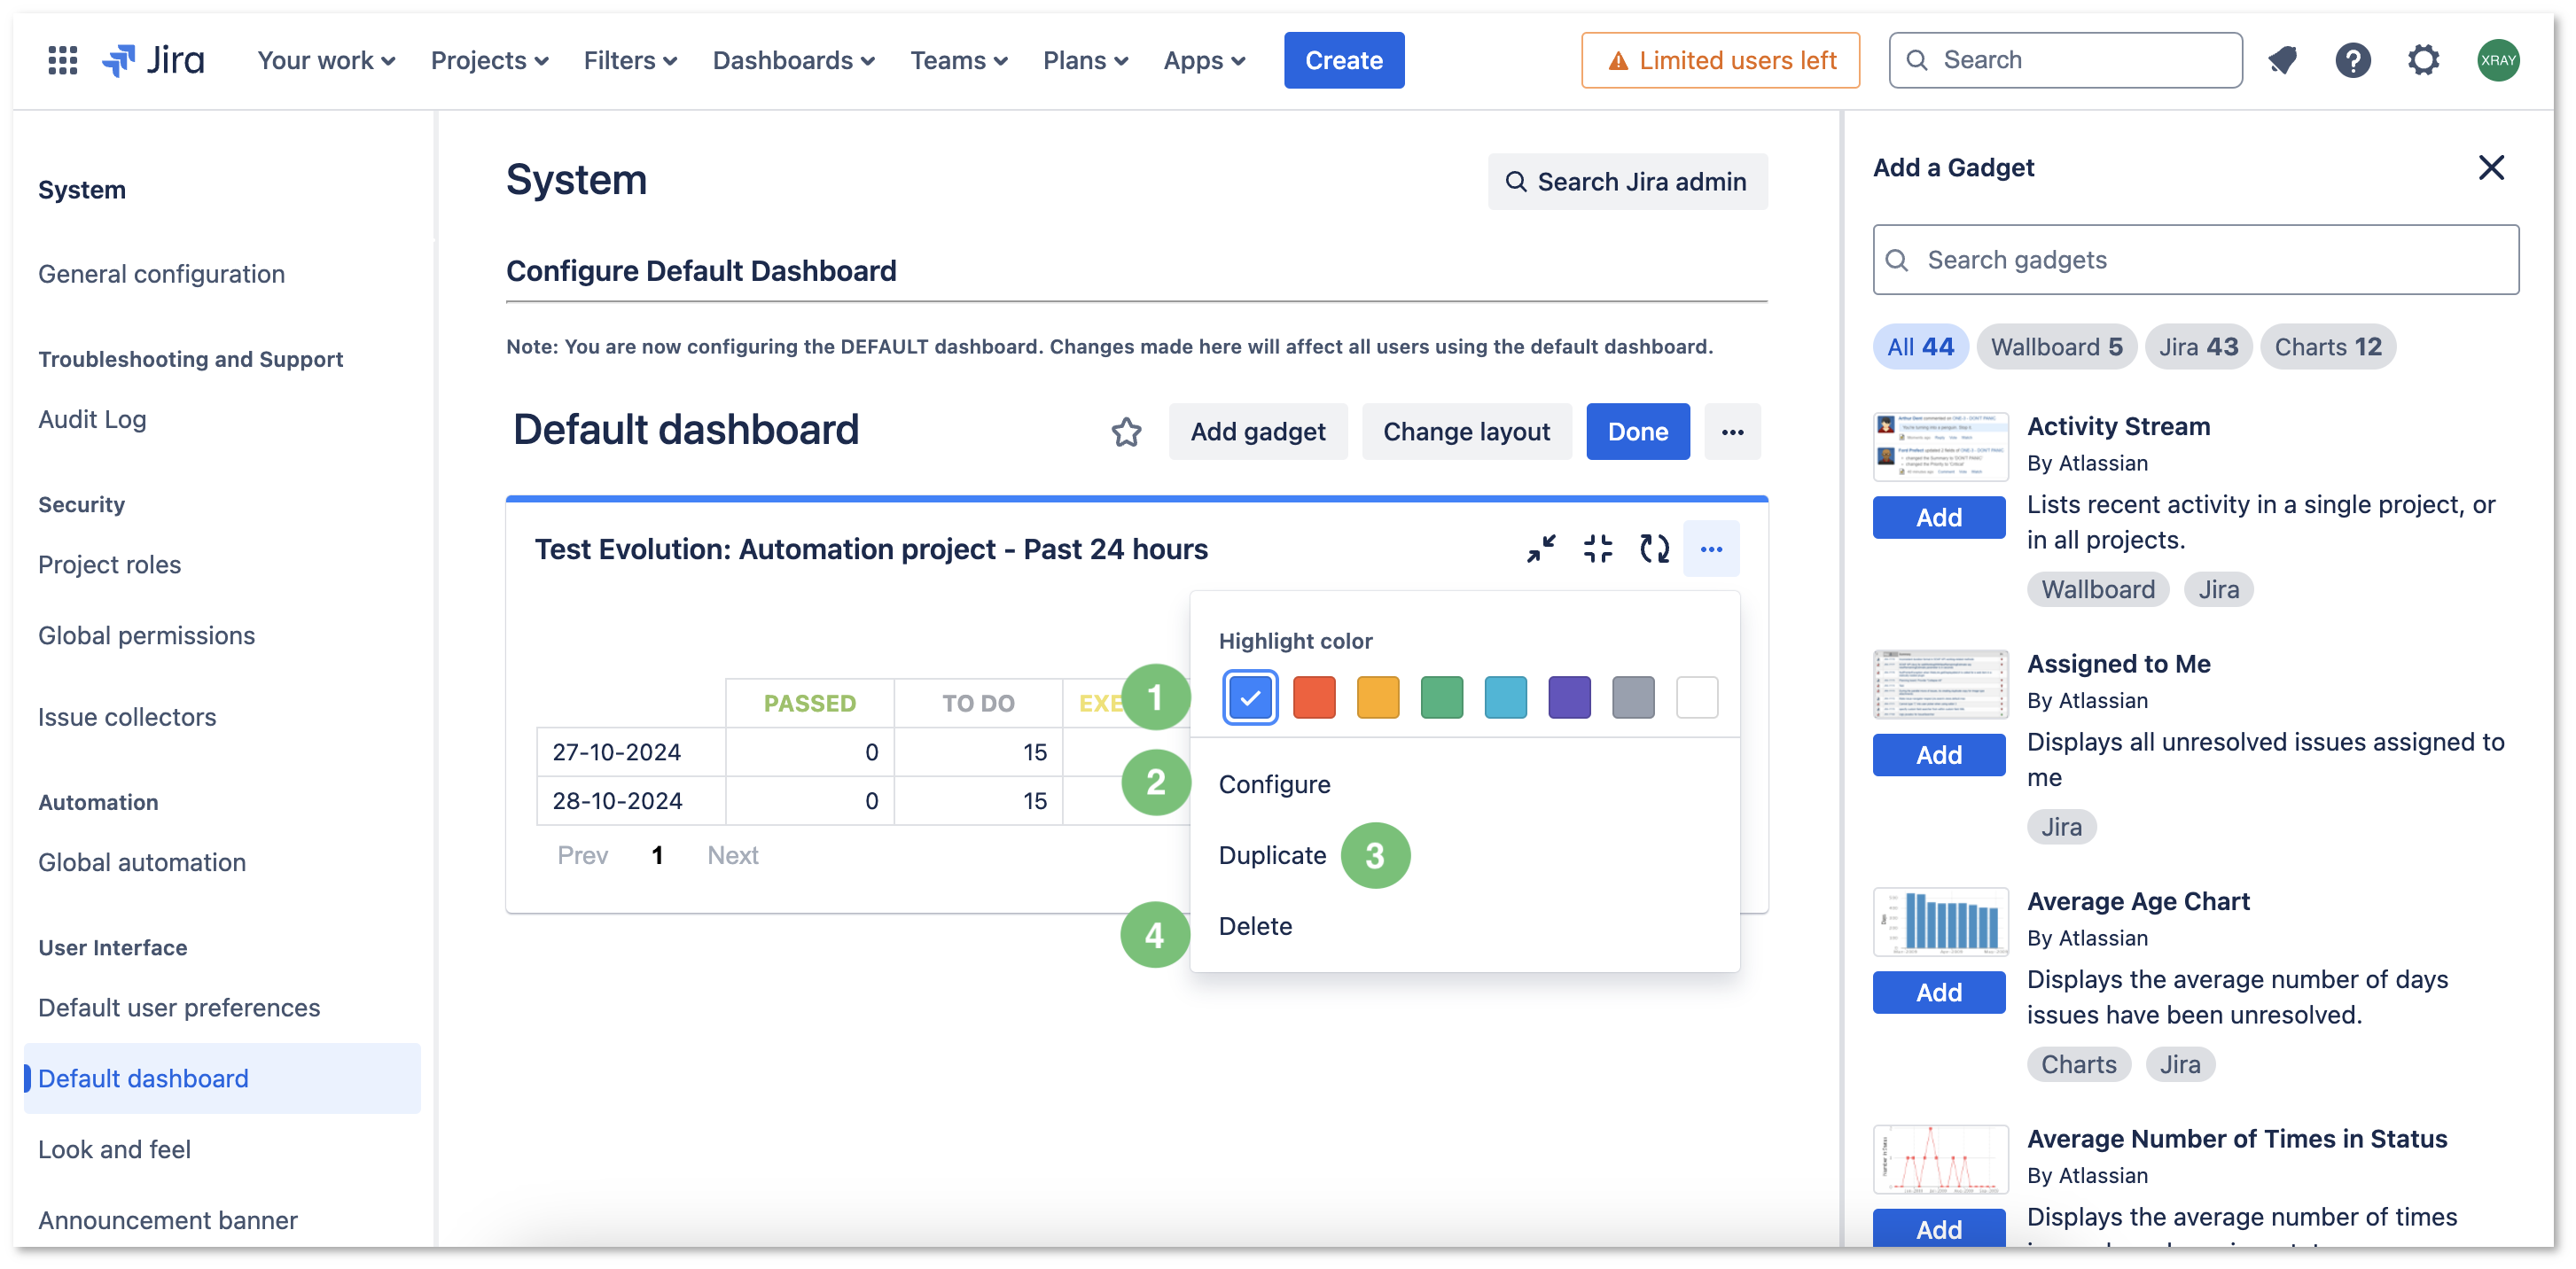
Task: Open Look and feel in sidebar
Action: [x=114, y=1149]
